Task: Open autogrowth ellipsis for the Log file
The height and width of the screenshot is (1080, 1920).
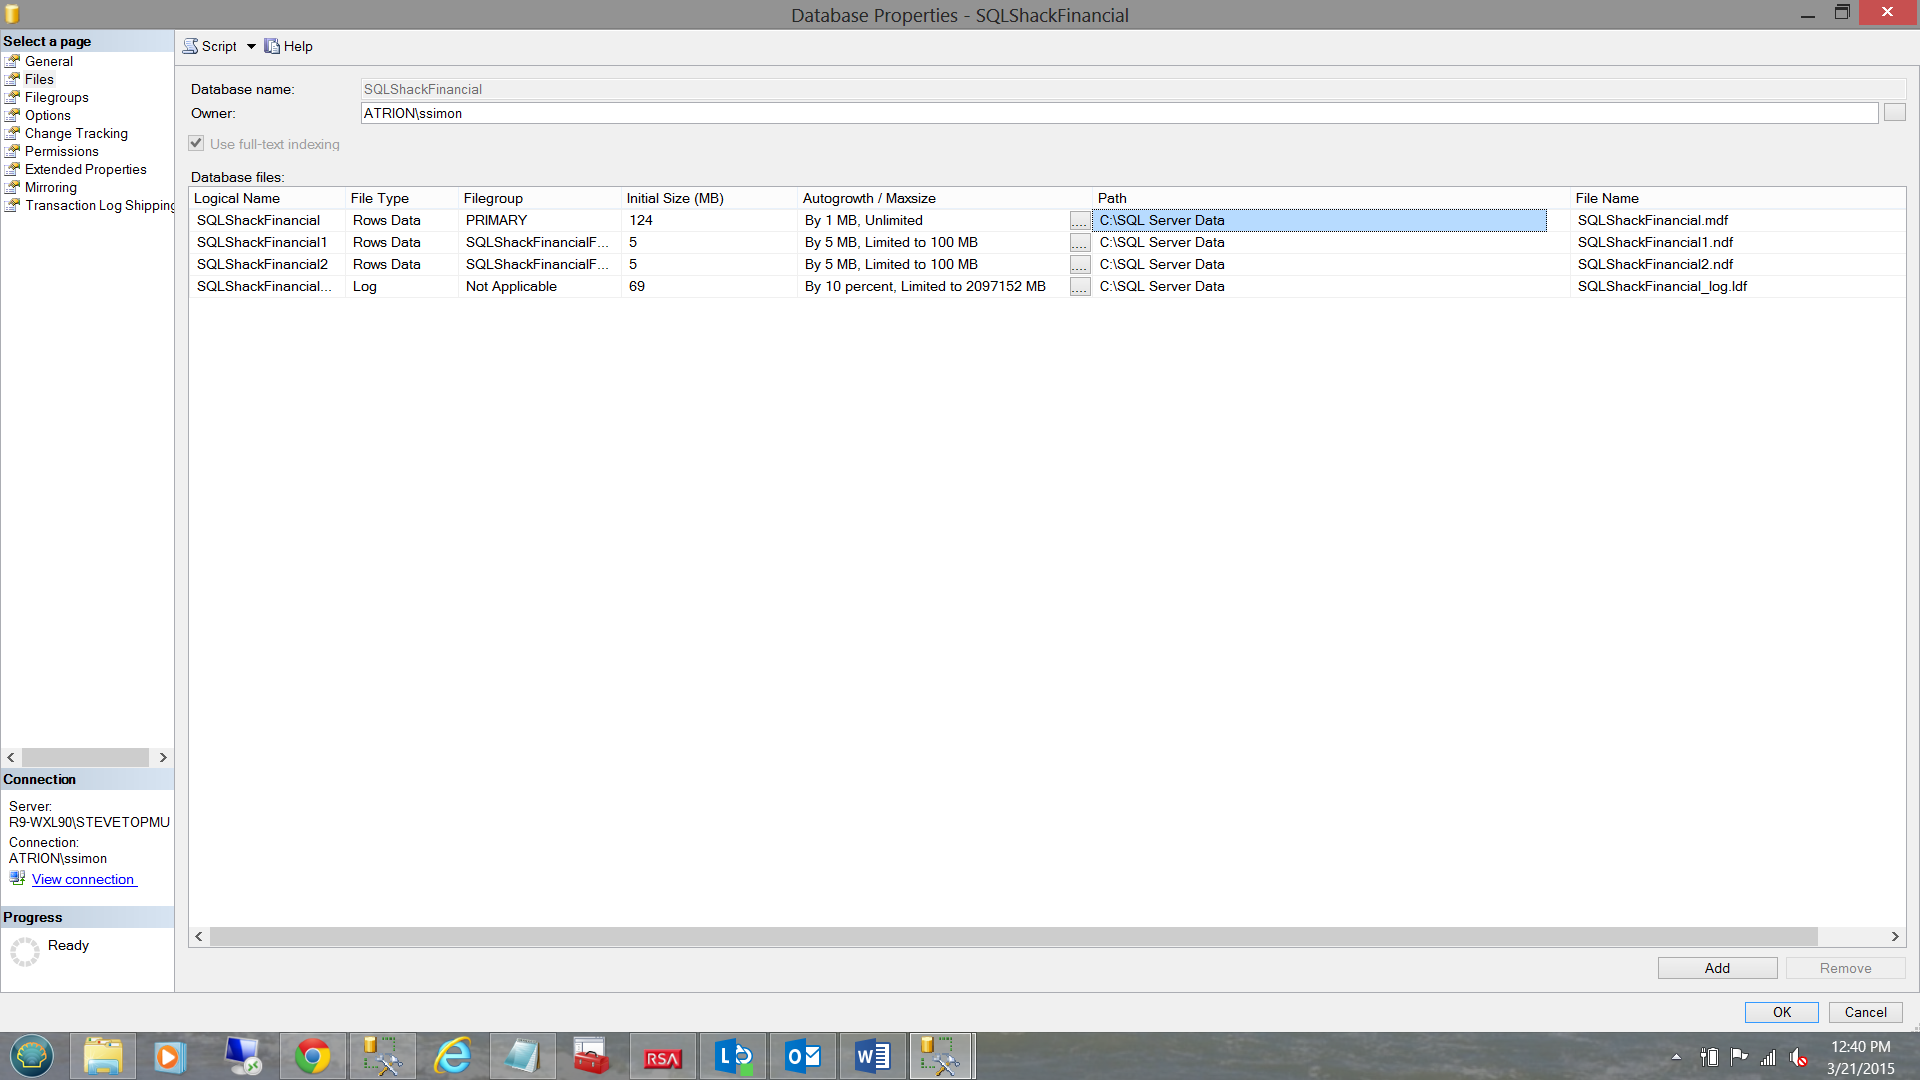Action: 1079,287
